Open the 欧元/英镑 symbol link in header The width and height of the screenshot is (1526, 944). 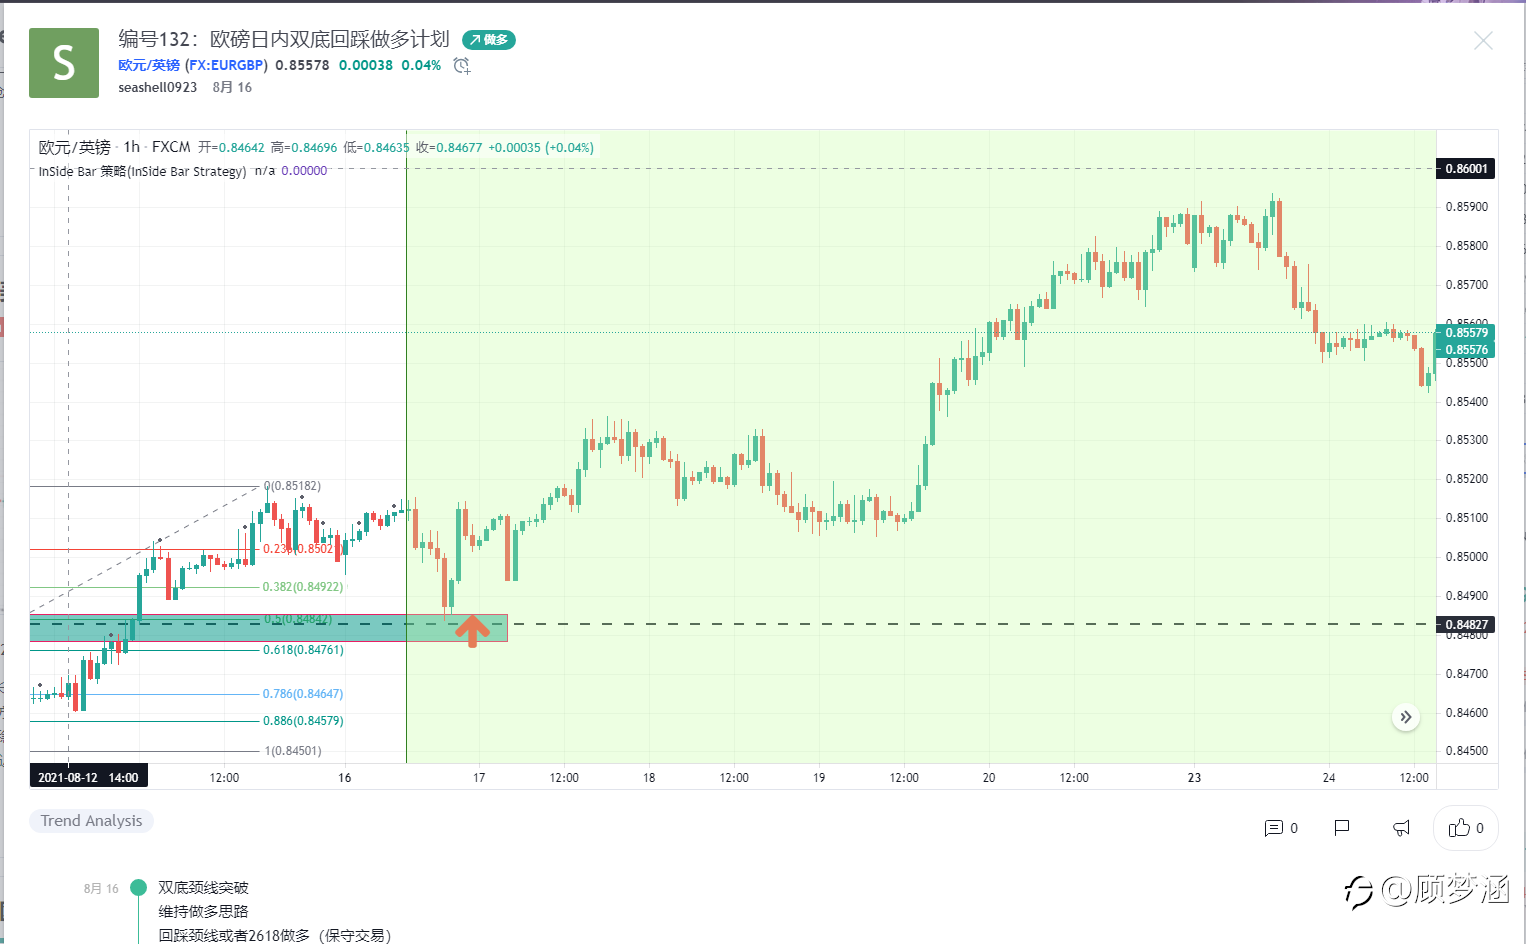[x=149, y=65]
